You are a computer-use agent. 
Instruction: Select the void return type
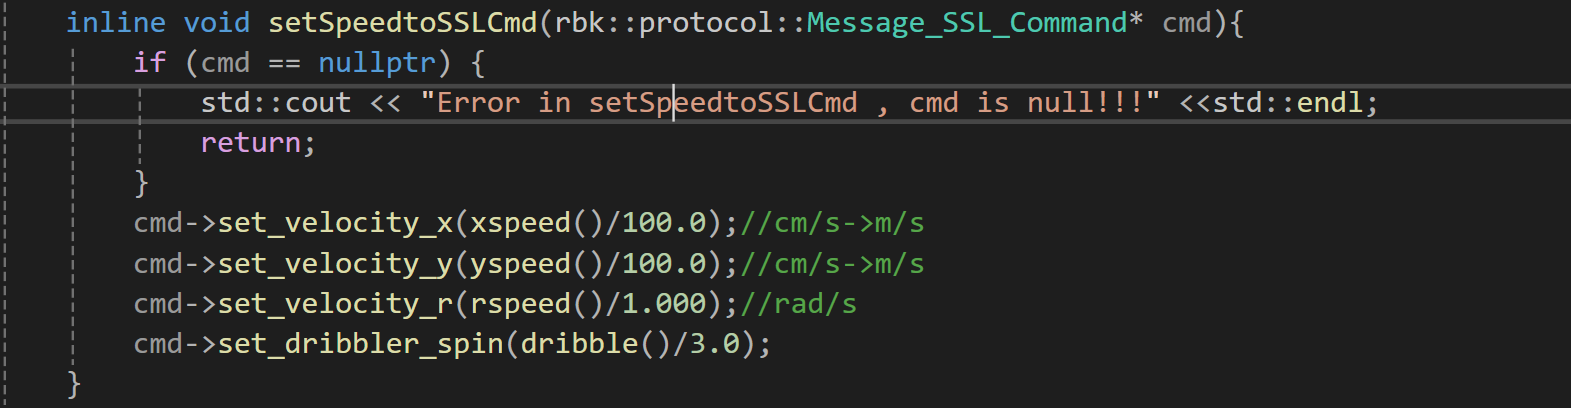pyautogui.click(x=217, y=22)
